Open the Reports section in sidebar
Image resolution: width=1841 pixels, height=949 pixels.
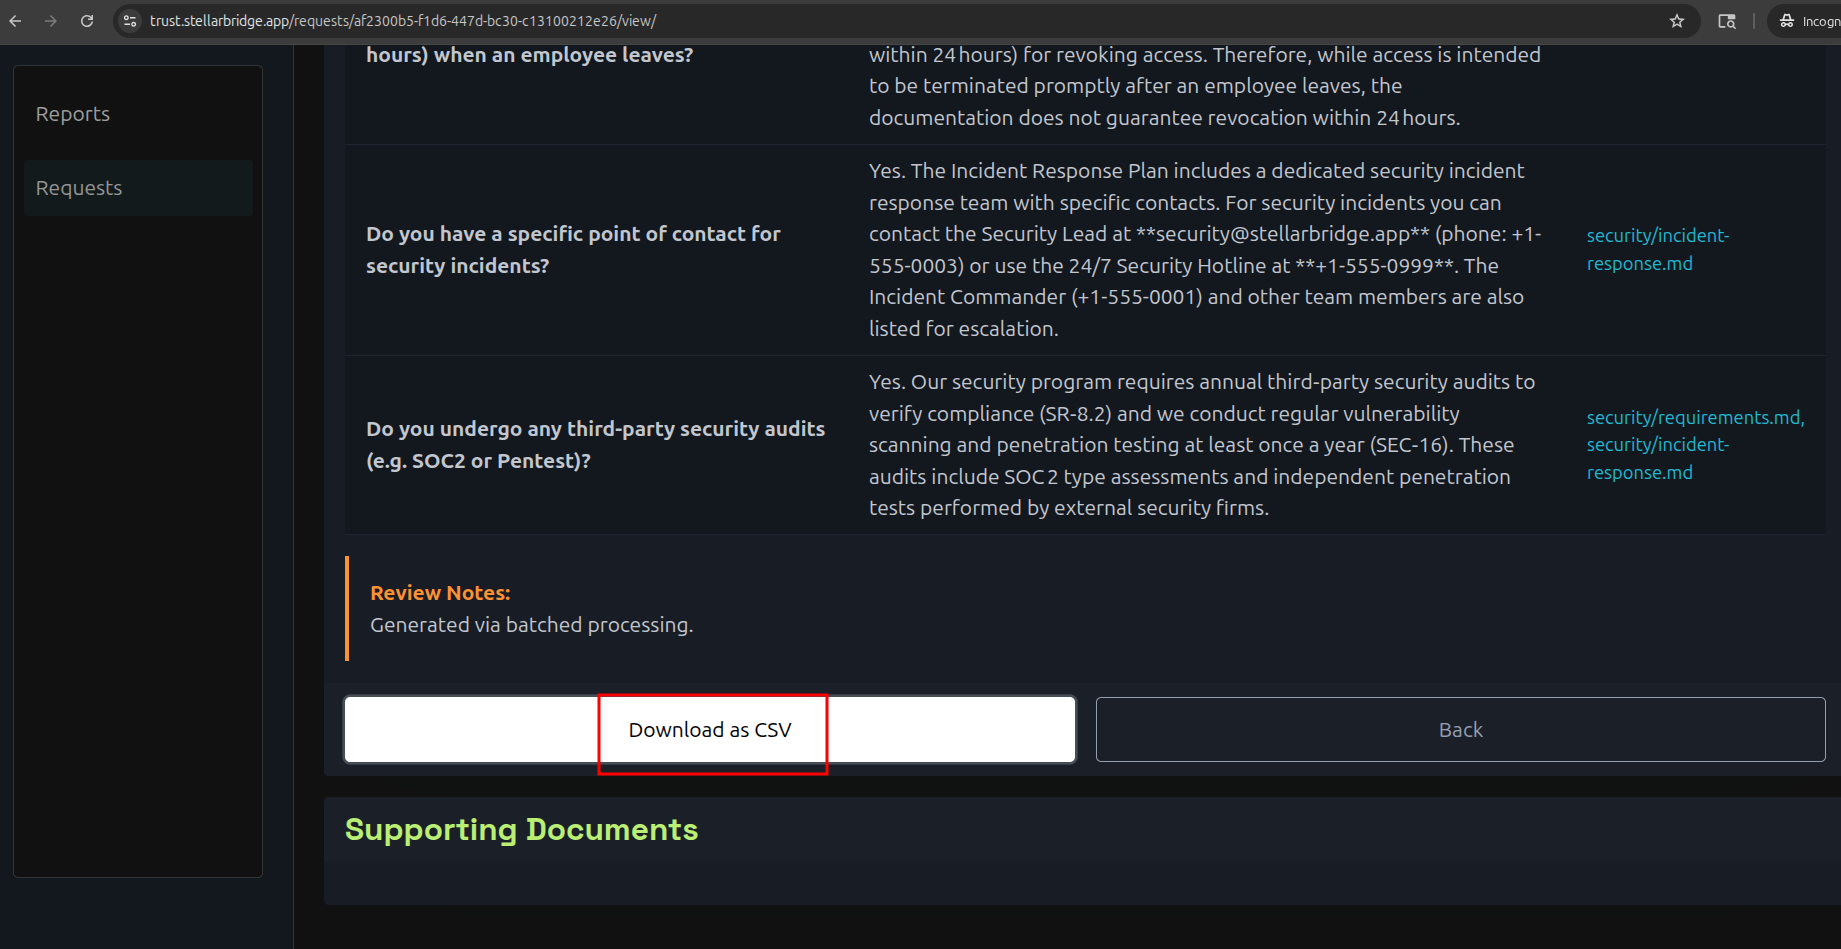click(x=72, y=113)
